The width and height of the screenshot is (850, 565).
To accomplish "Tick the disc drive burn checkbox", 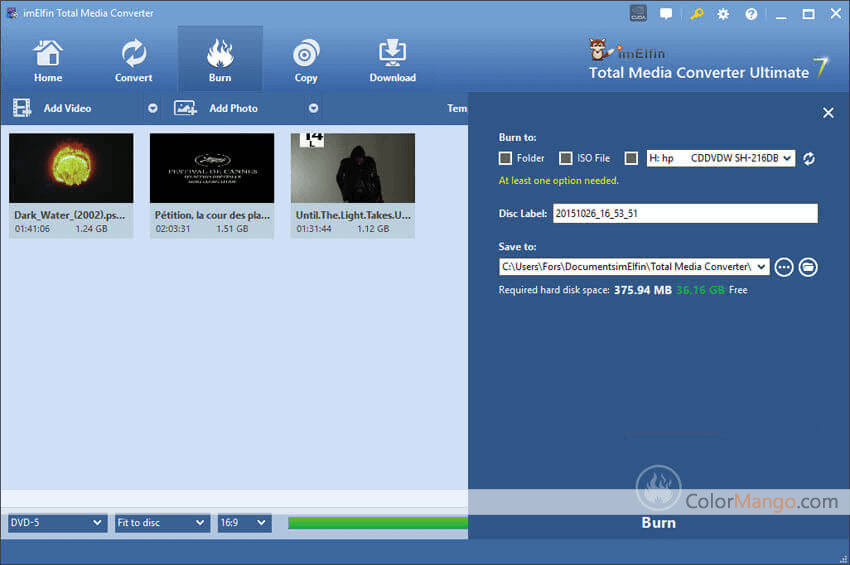I will (631, 158).
